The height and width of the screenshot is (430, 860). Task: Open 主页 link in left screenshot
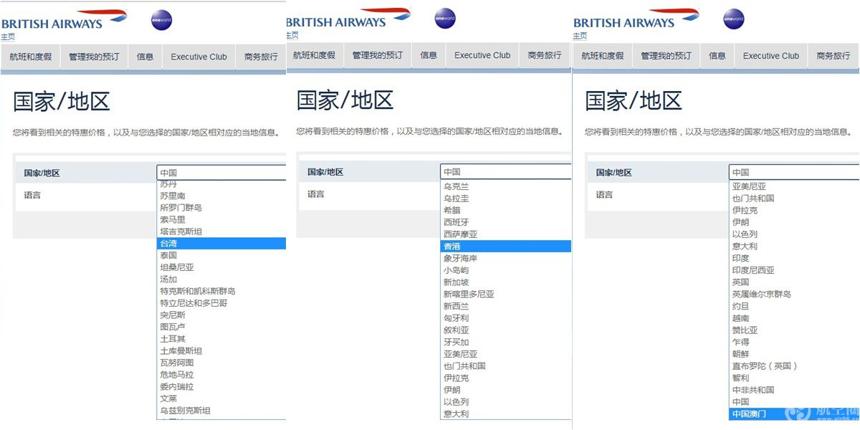pyautogui.click(x=8, y=36)
